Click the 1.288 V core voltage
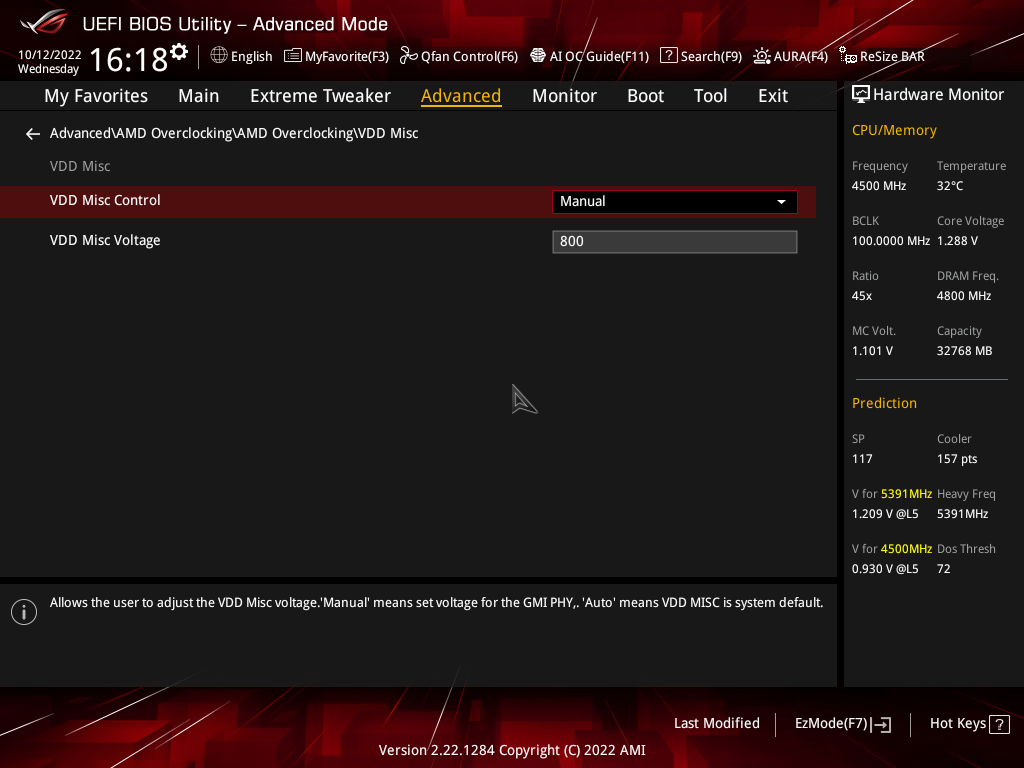 pos(957,241)
